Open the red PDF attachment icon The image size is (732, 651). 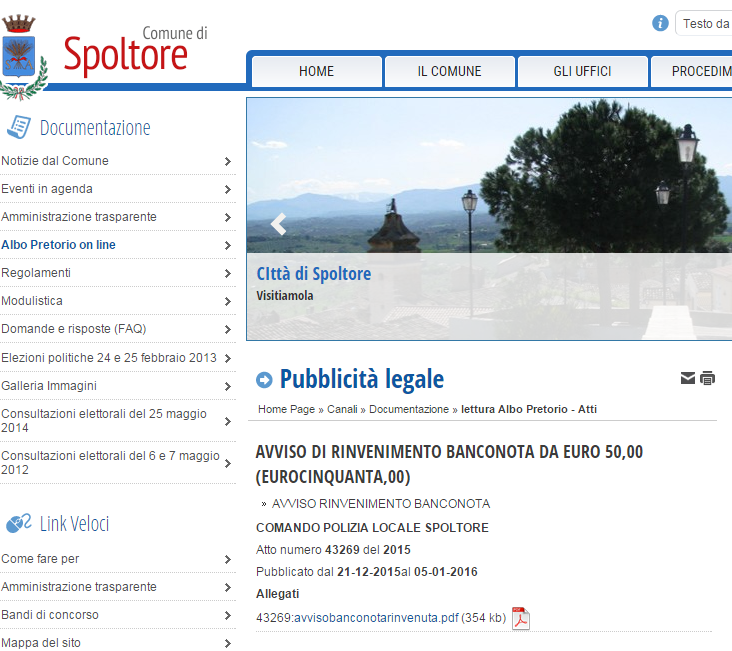pyautogui.click(x=521, y=618)
